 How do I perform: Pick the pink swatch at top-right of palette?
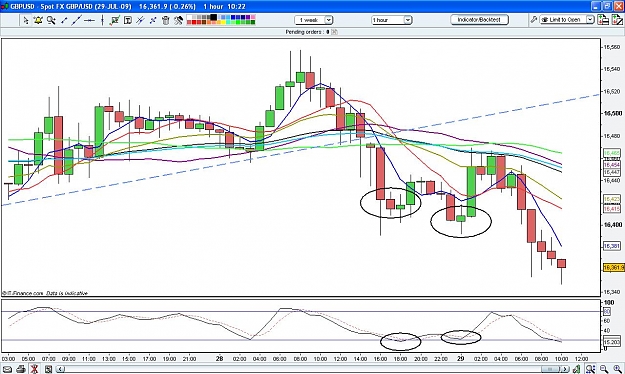(x=253, y=17)
